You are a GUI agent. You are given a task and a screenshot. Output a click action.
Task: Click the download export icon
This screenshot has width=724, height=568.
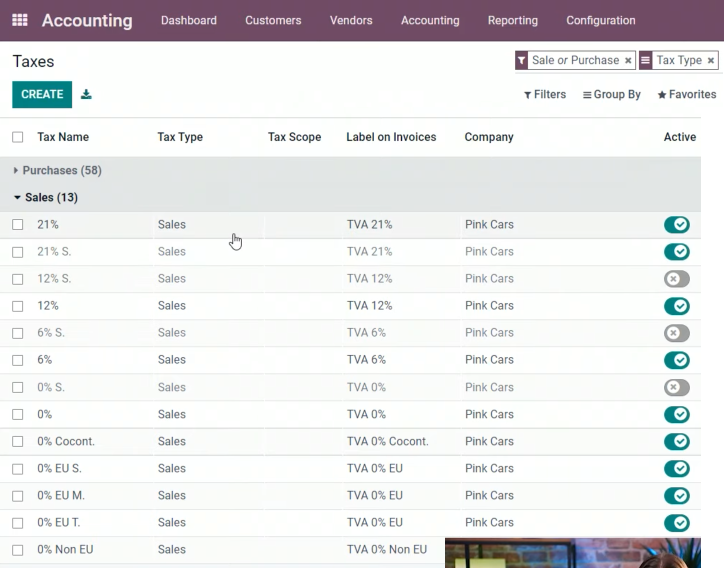[86, 94]
